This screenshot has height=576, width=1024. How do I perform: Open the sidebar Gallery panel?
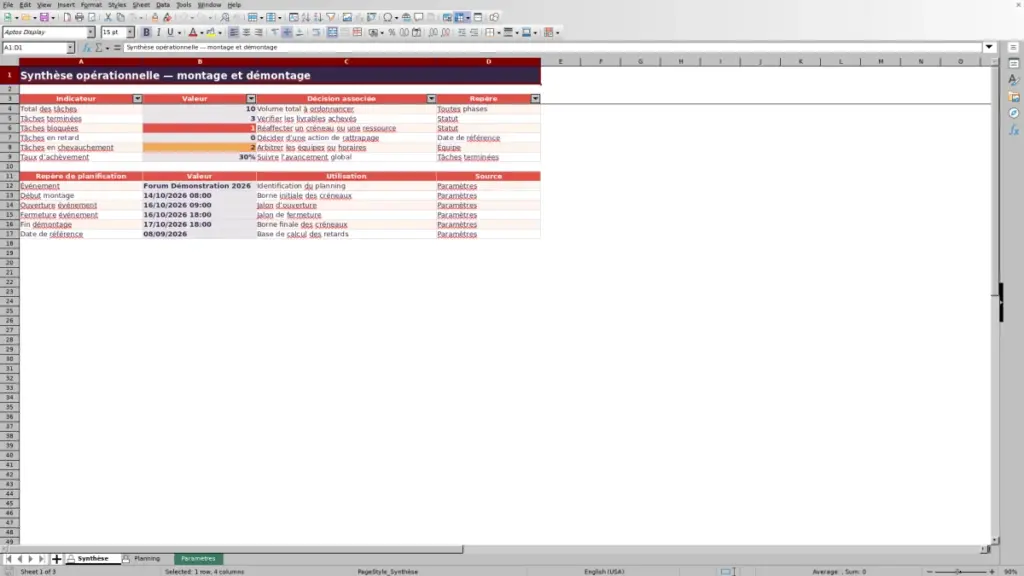[1014, 97]
